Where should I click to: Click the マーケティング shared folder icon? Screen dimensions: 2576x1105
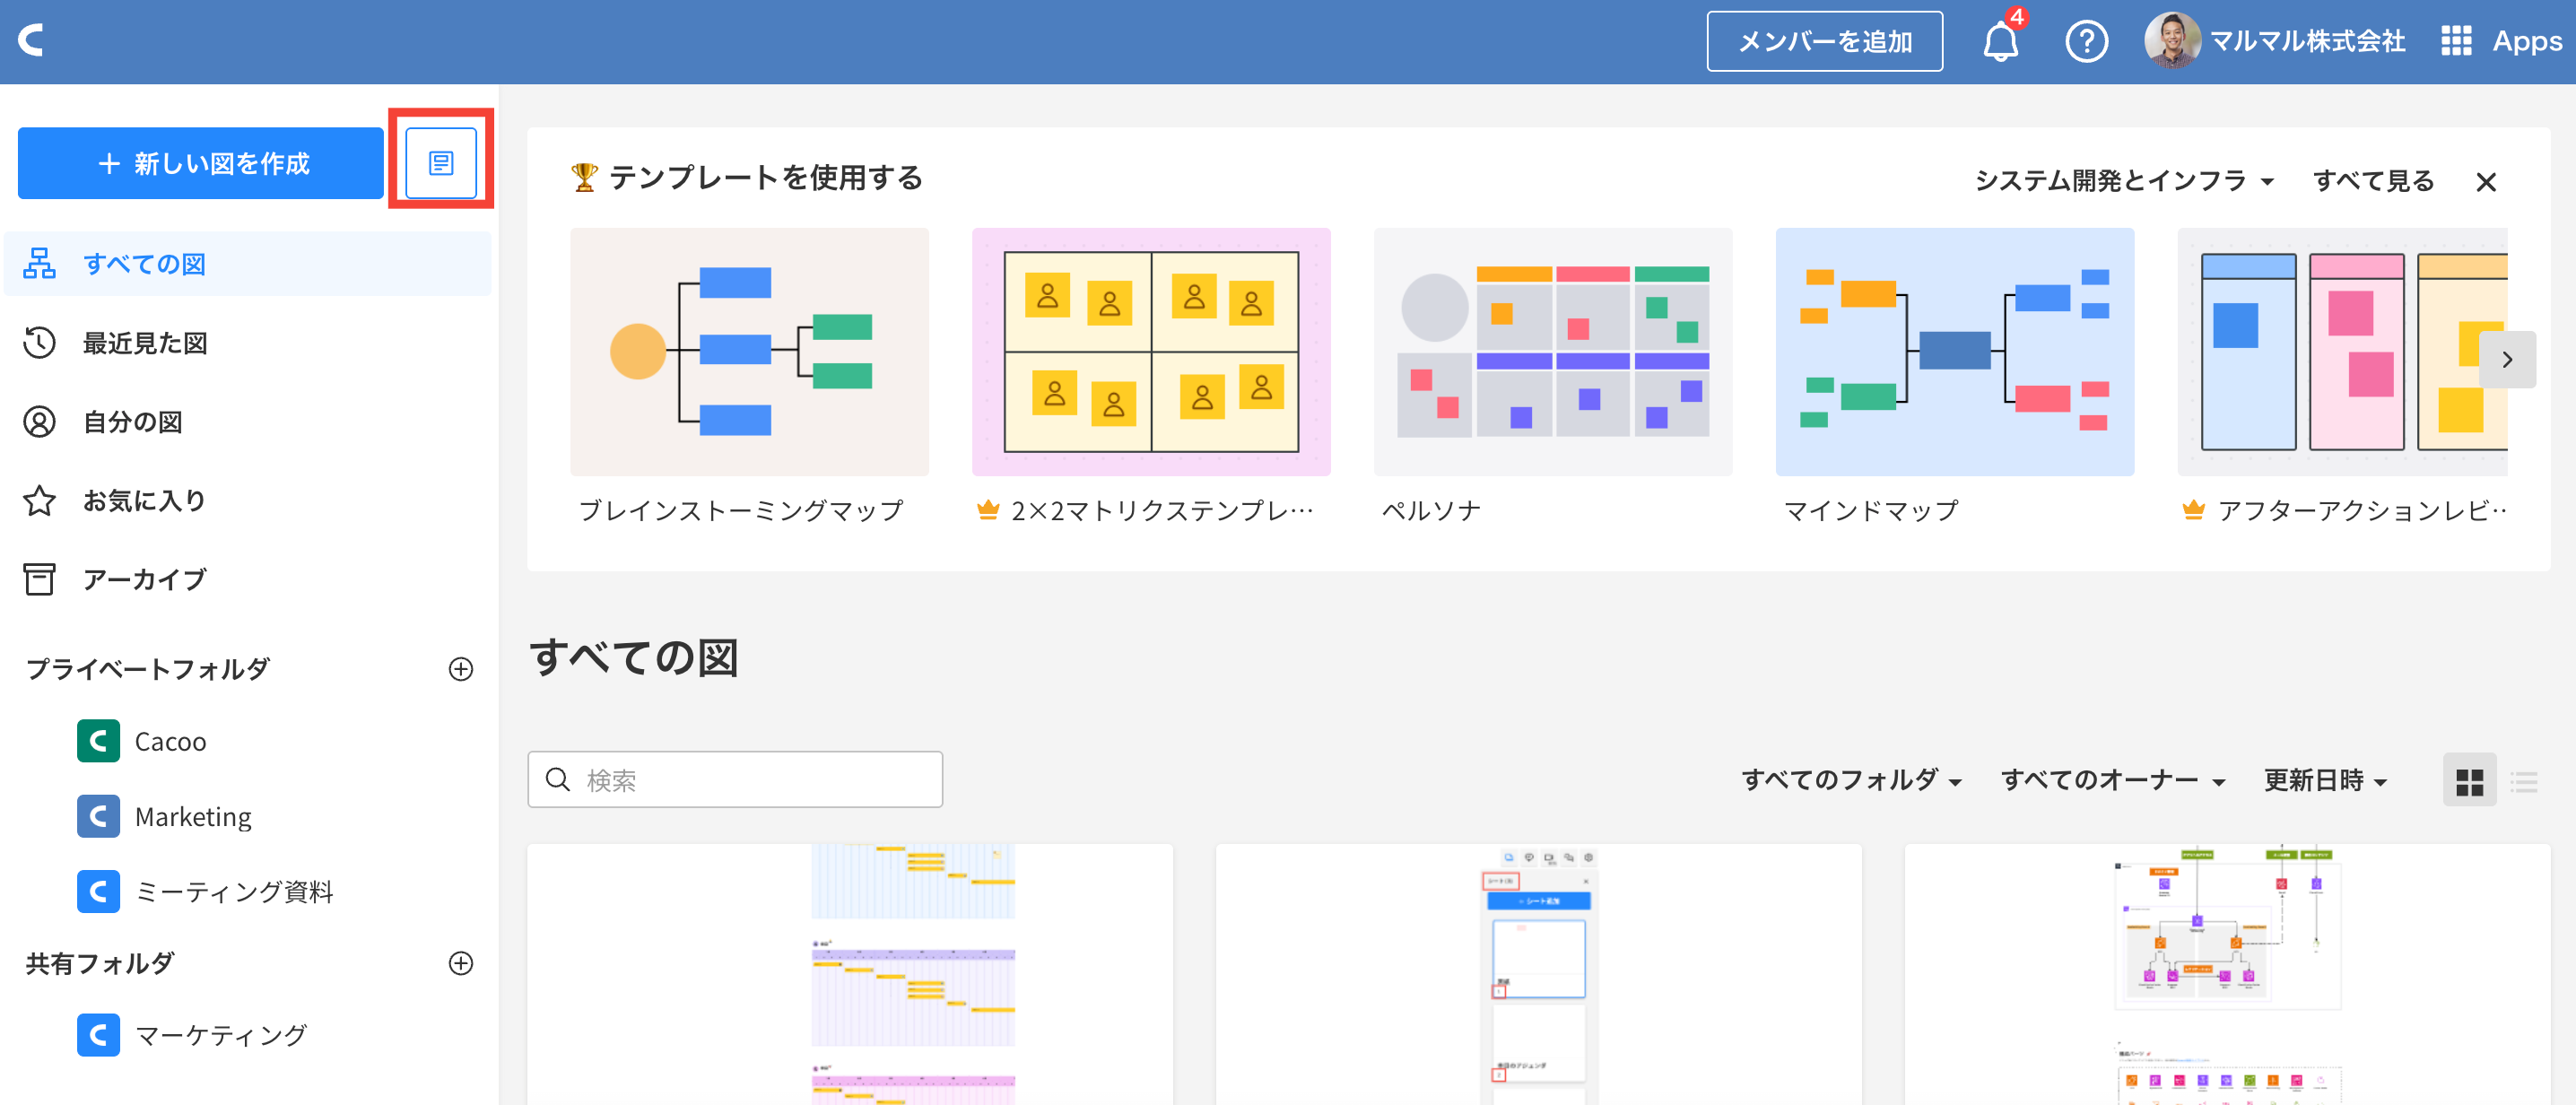coord(98,1035)
